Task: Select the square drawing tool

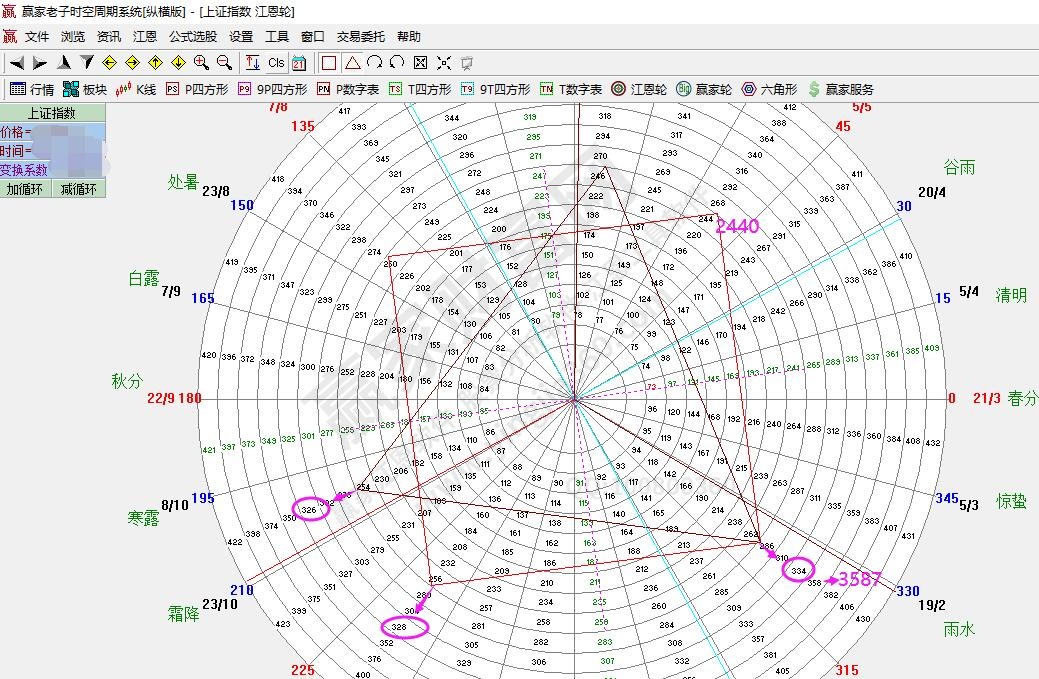Action: pyautogui.click(x=329, y=62)
